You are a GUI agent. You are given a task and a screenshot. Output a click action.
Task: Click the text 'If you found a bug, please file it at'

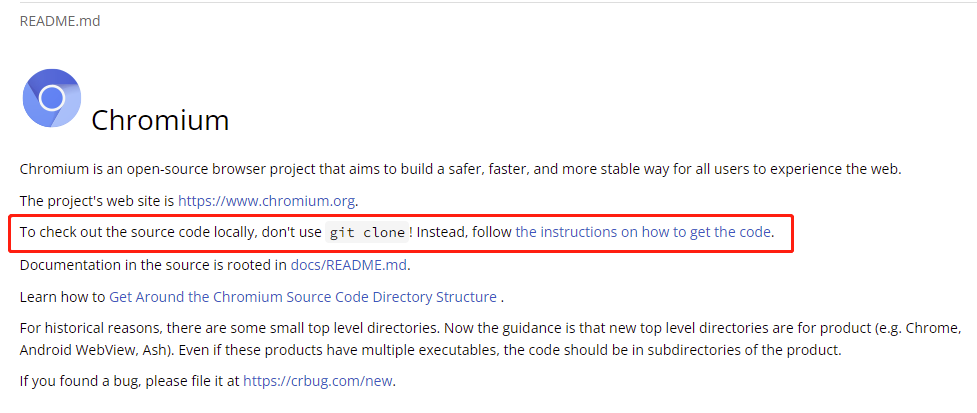click(130, 381)
